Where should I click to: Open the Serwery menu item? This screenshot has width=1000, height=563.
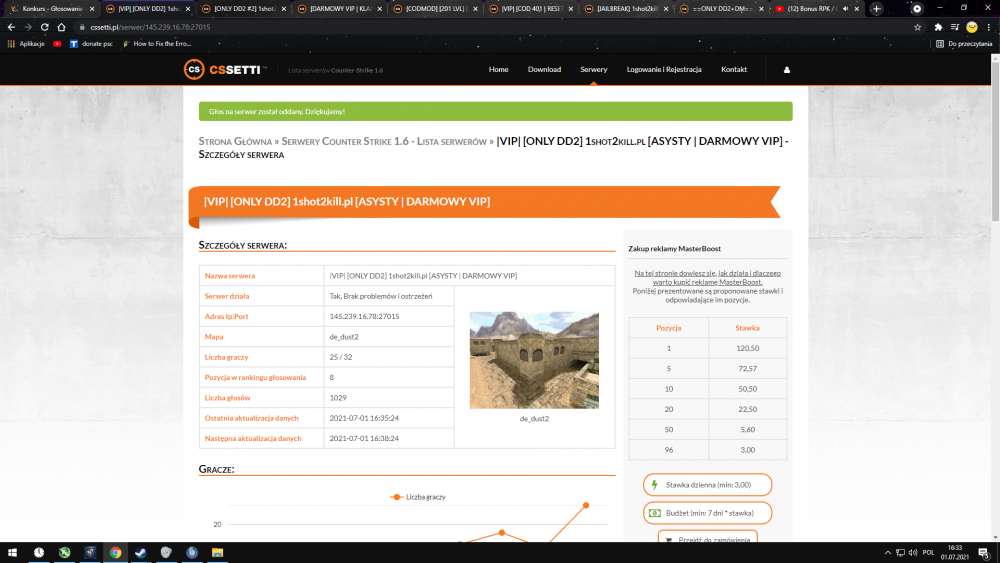[x=593, y=69]
